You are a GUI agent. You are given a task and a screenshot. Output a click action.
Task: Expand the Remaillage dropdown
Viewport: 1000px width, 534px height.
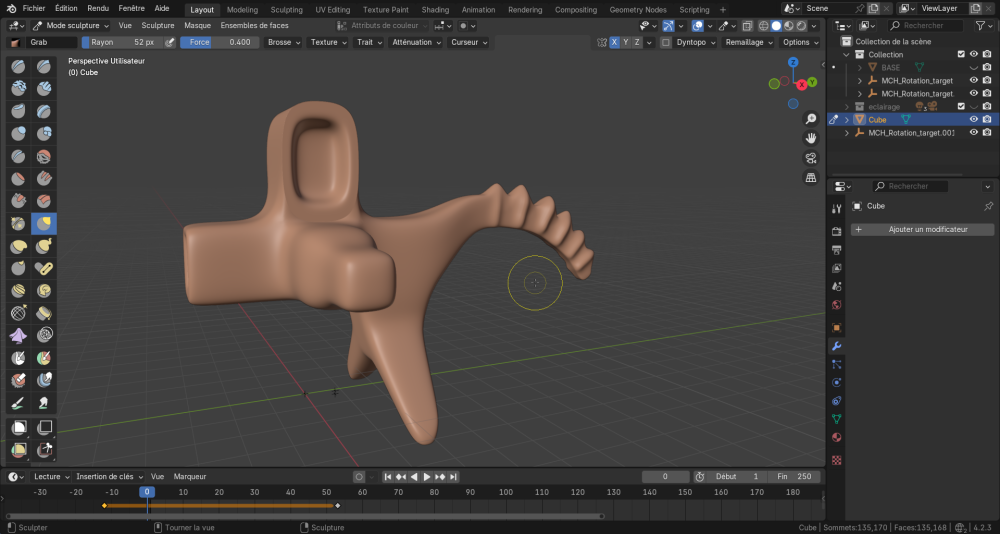tap(747, 43)
